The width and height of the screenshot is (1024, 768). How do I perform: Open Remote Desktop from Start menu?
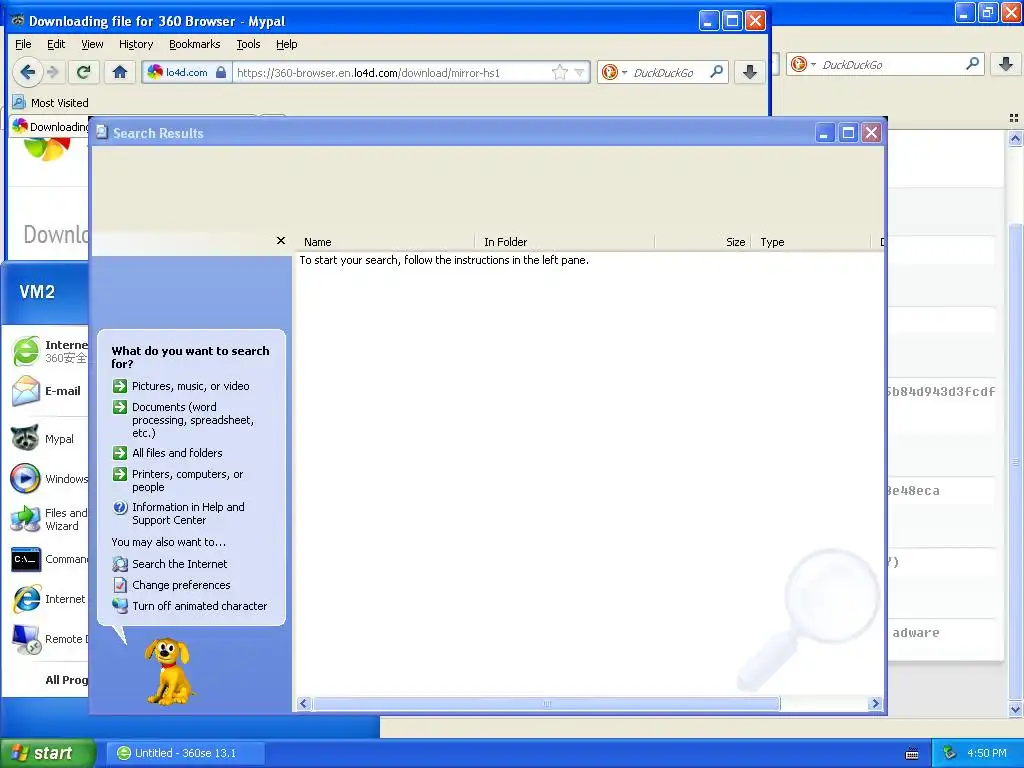coord(51,639)
